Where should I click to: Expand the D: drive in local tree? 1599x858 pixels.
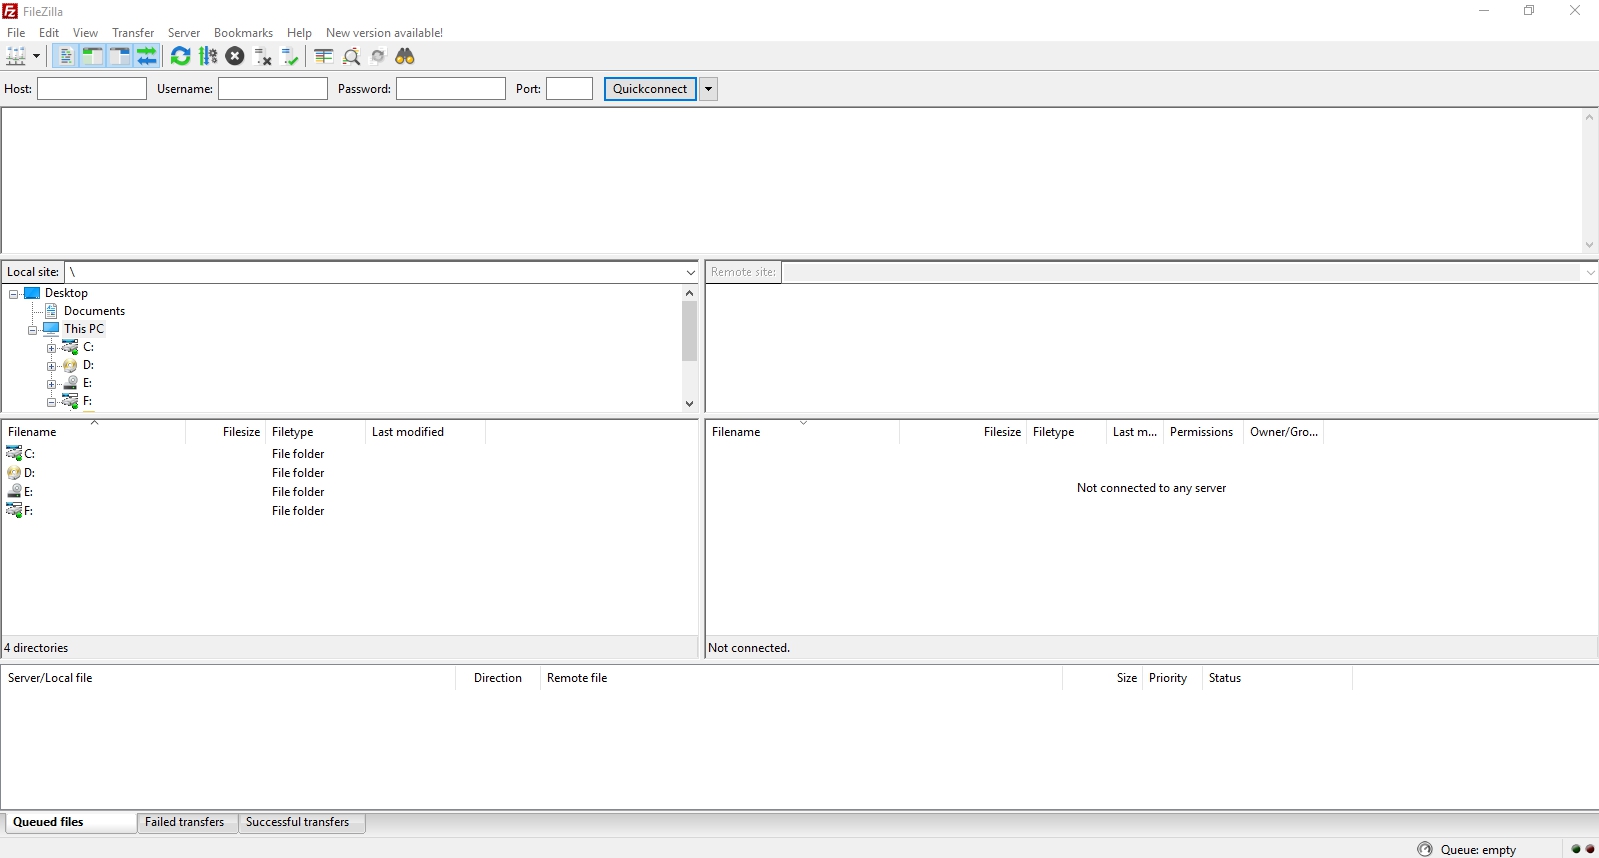(52, 366)
